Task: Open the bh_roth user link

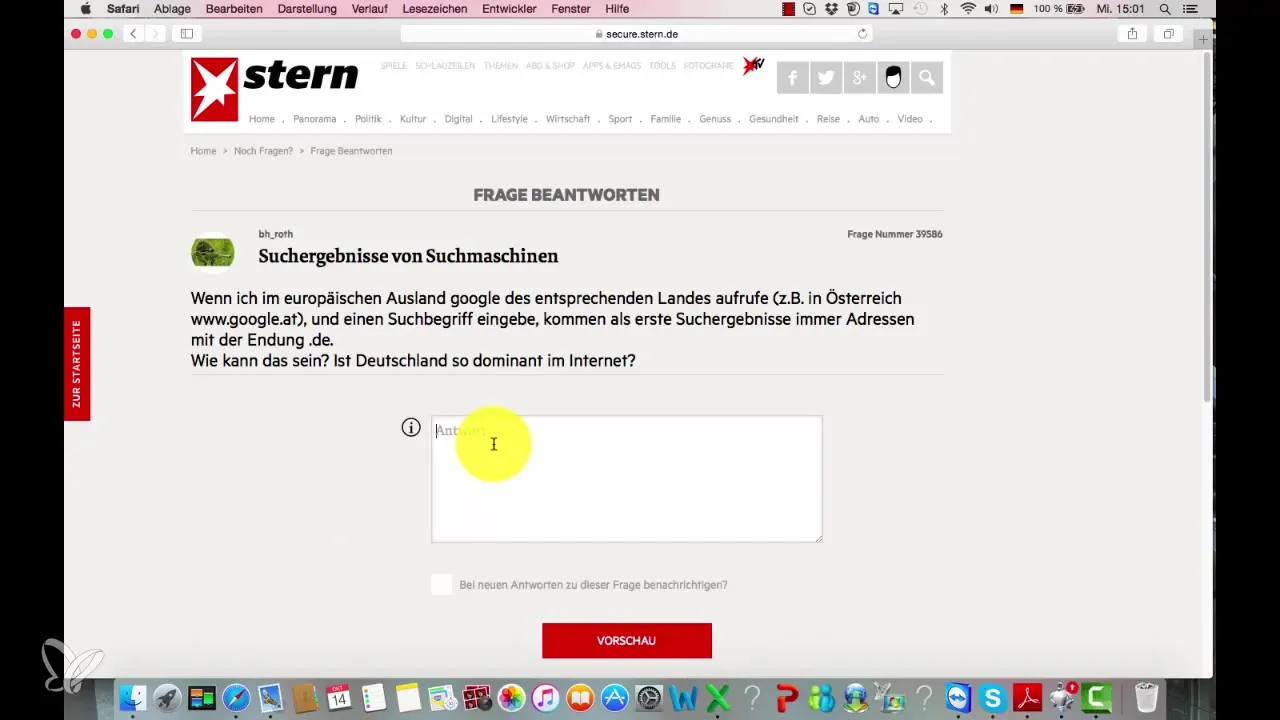Action: pyautogui.click(x=275, y=234)
